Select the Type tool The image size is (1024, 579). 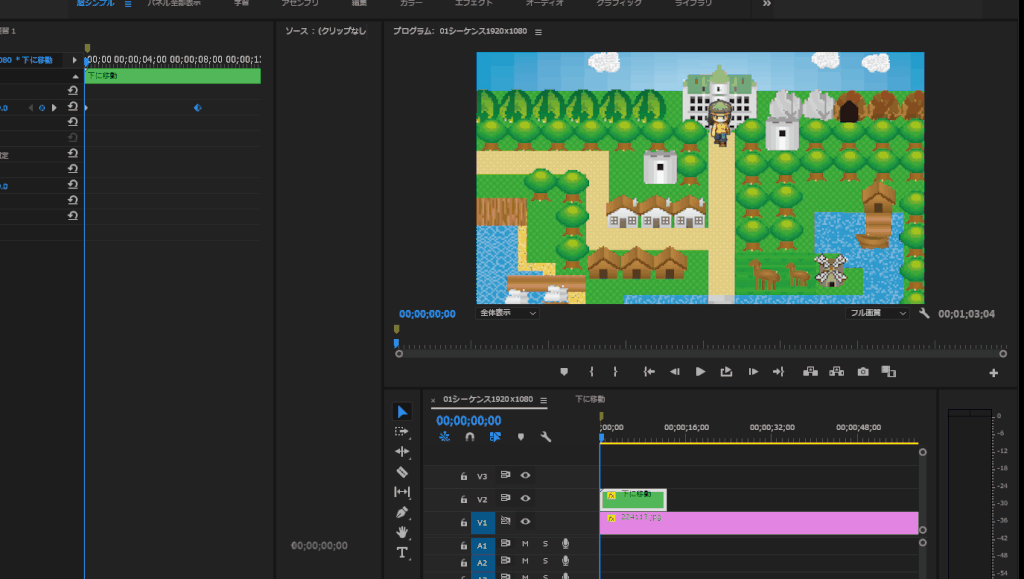coord(402,552)
